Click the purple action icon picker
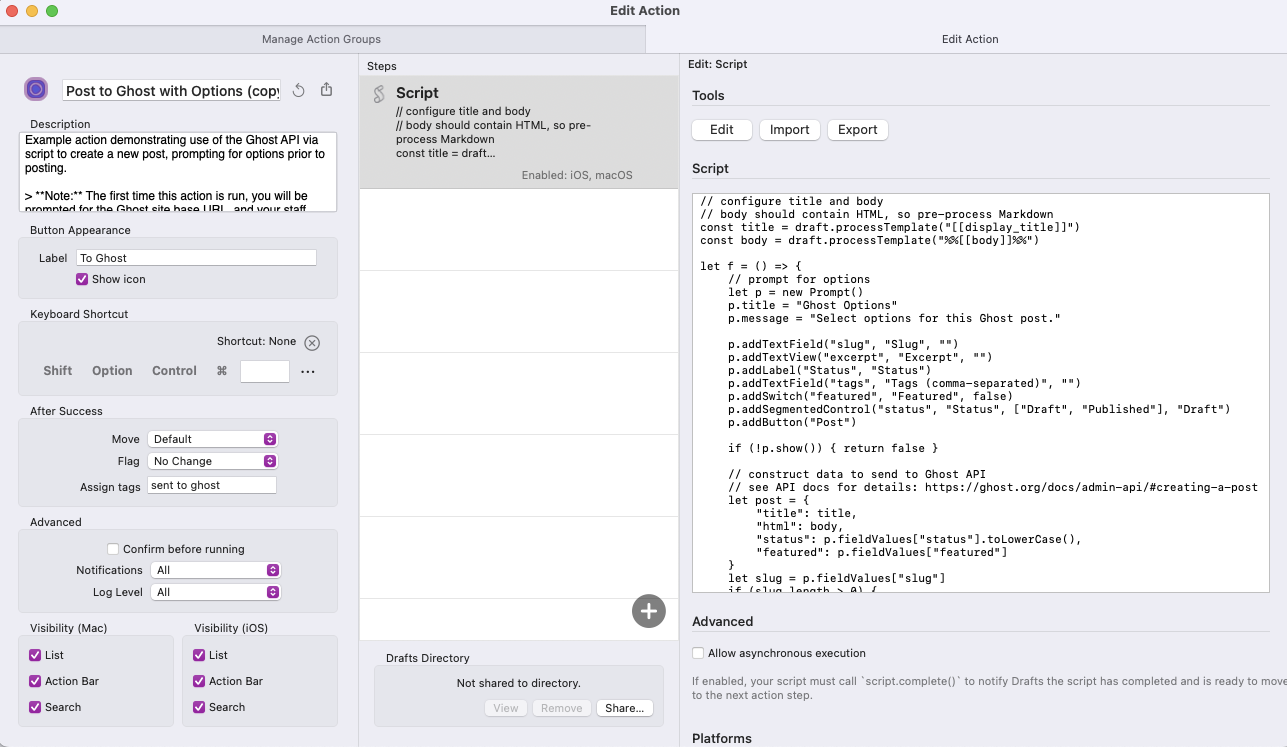Screen dimensions: 1287x747 pyautogui.click(x=36, y=89)
